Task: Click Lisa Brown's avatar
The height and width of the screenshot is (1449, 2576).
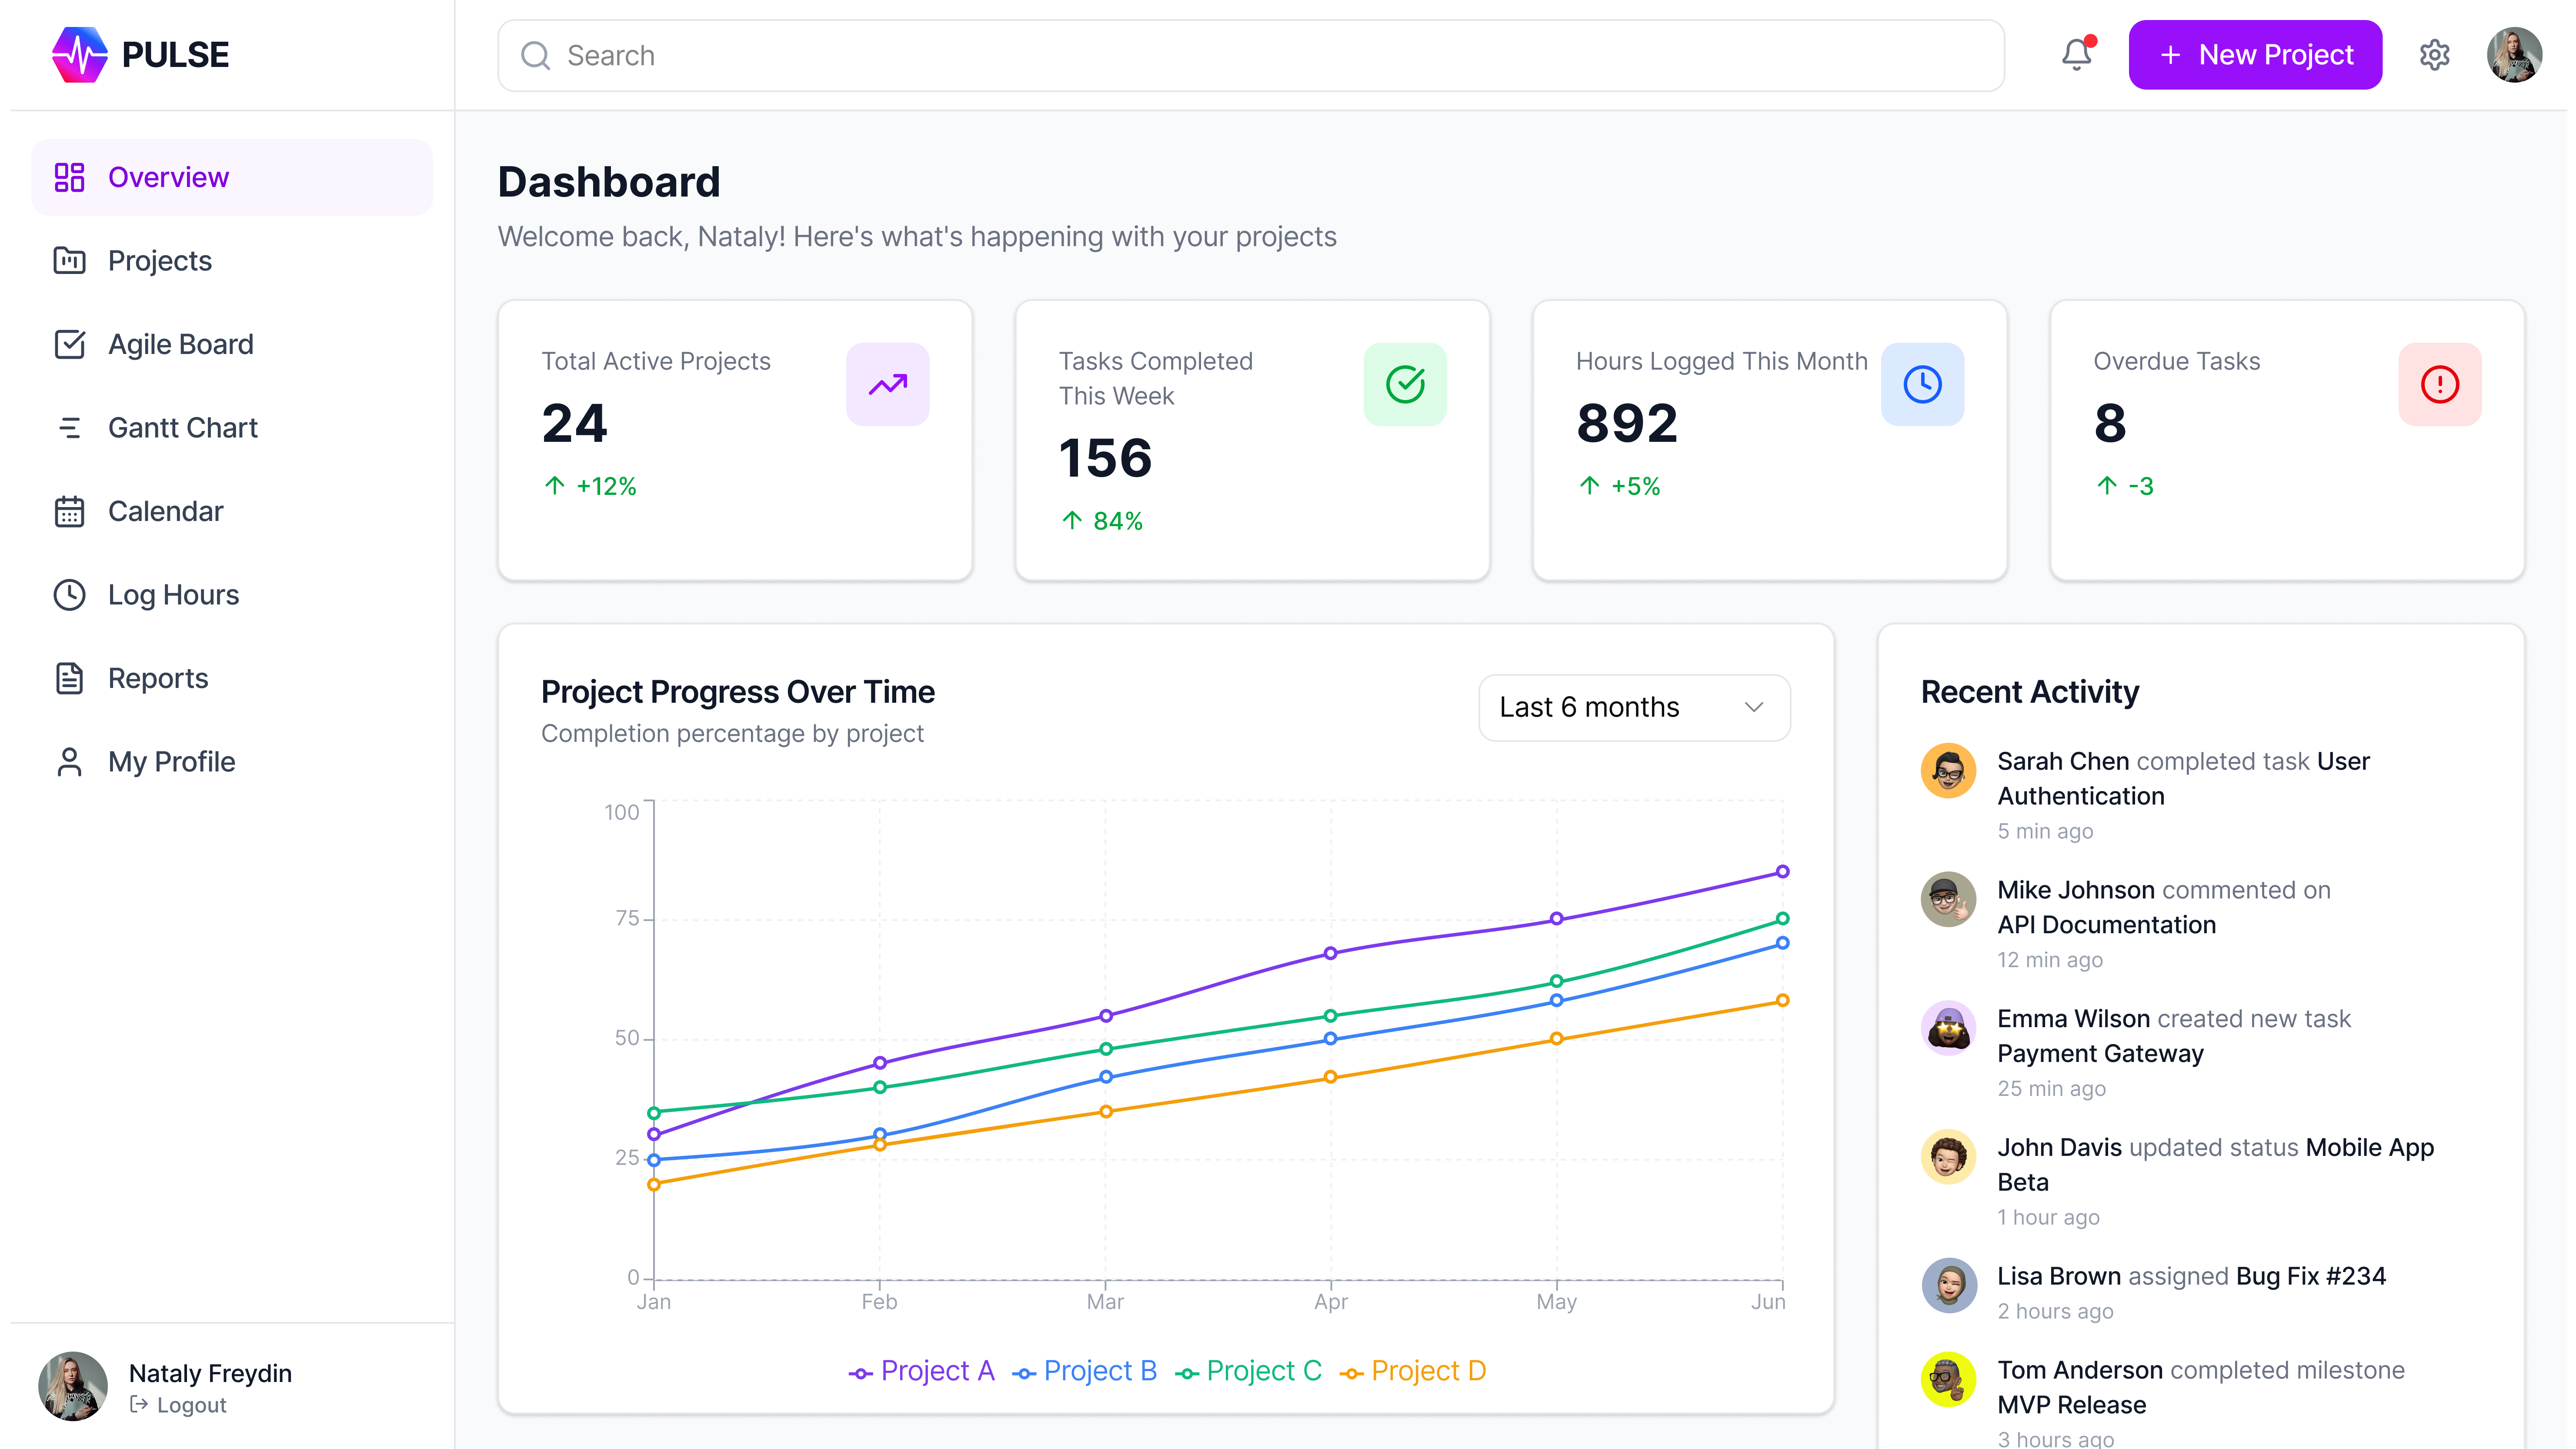Action: (1948, 1285)
